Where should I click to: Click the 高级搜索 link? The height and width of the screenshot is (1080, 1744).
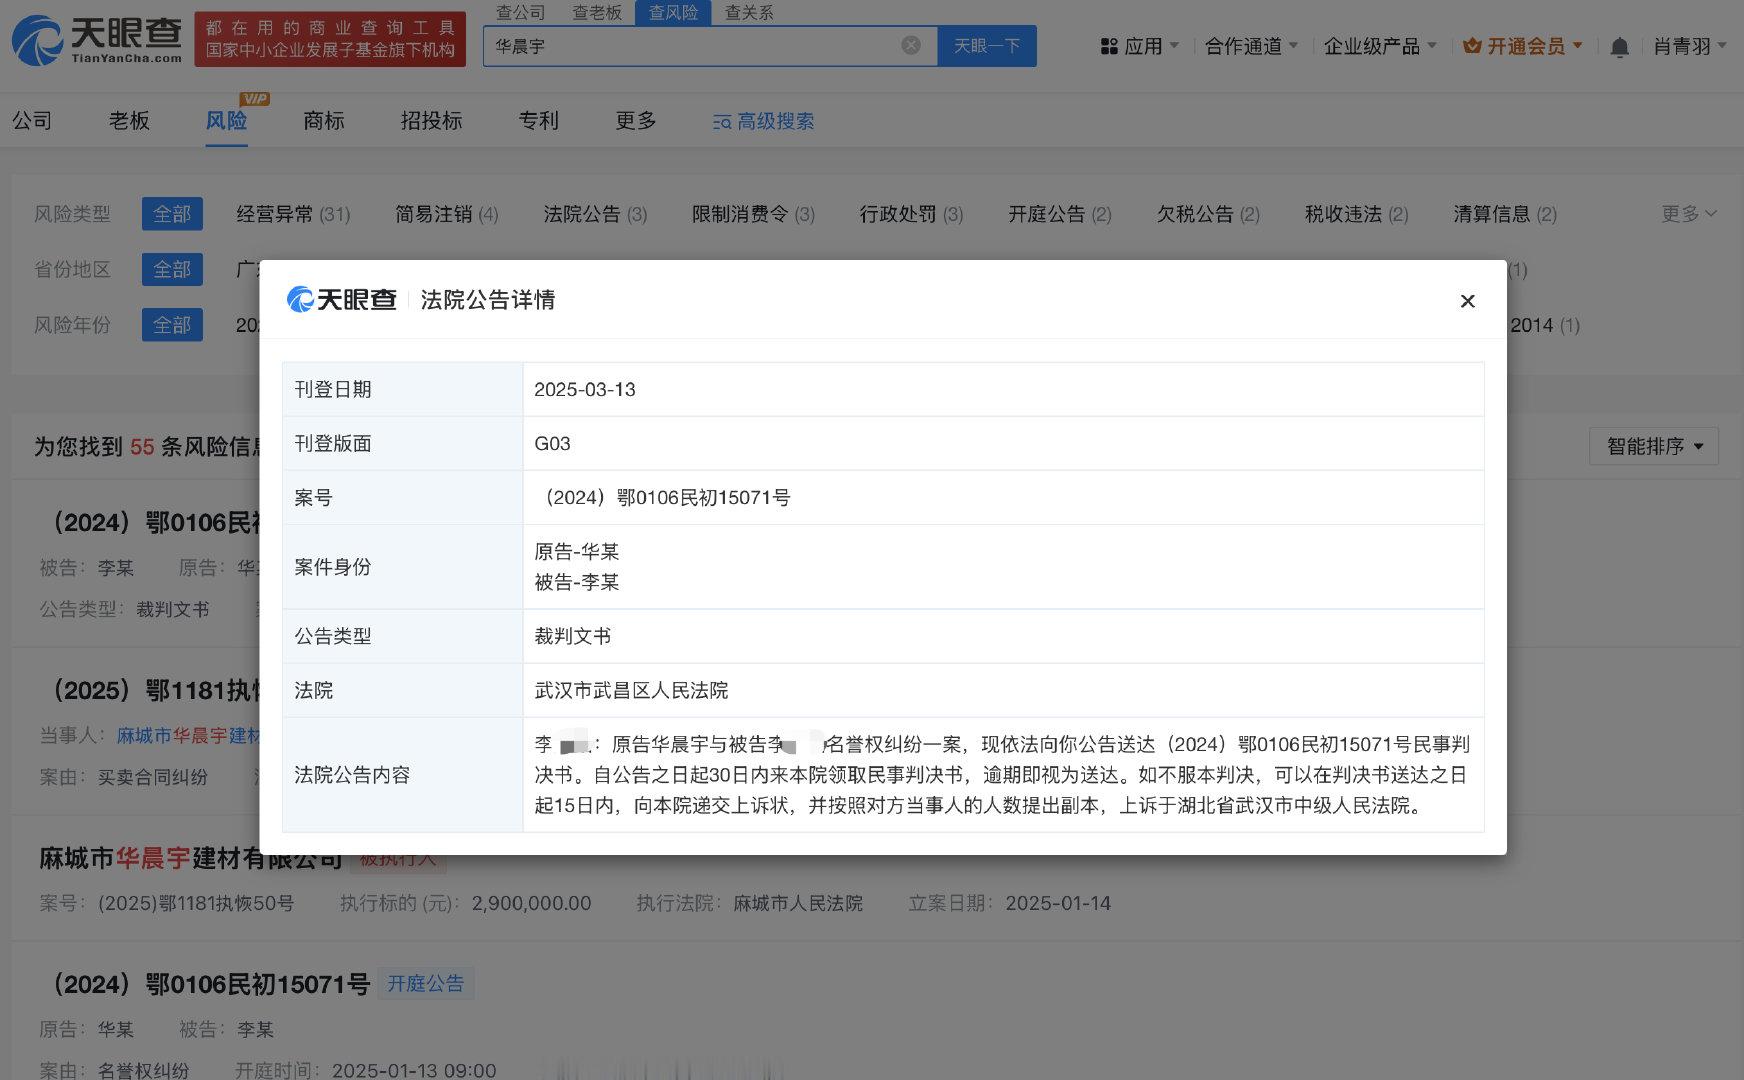point(775,121)
